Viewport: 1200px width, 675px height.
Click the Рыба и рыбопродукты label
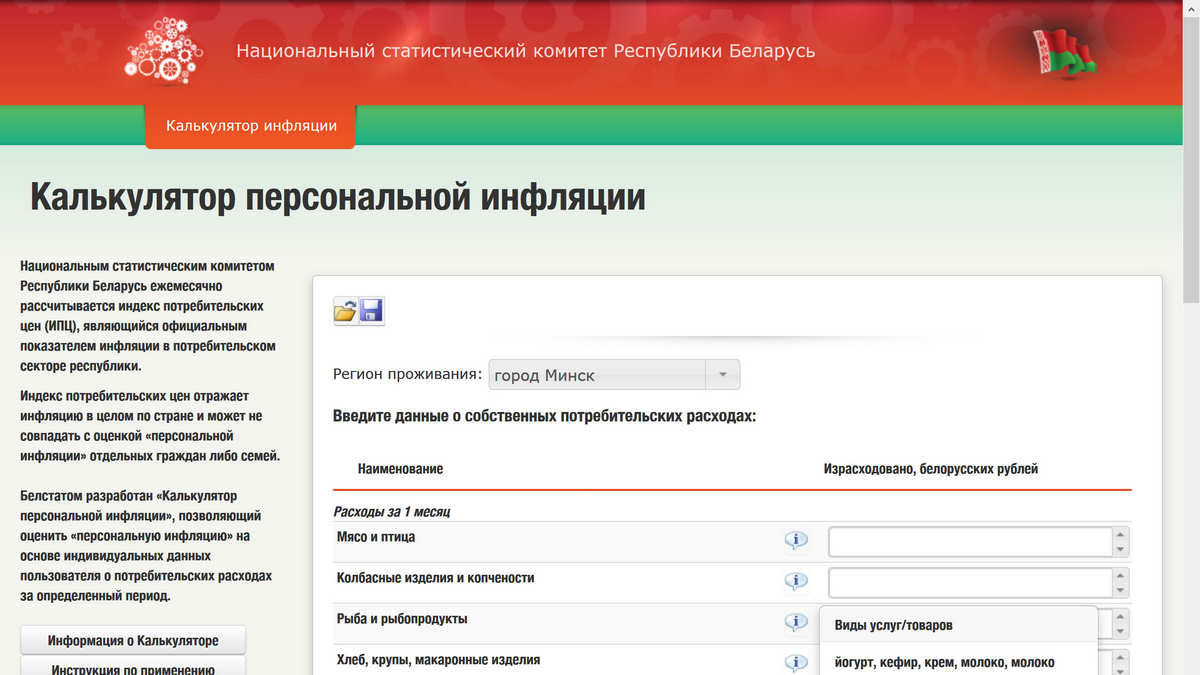click(x=402, y=619)
